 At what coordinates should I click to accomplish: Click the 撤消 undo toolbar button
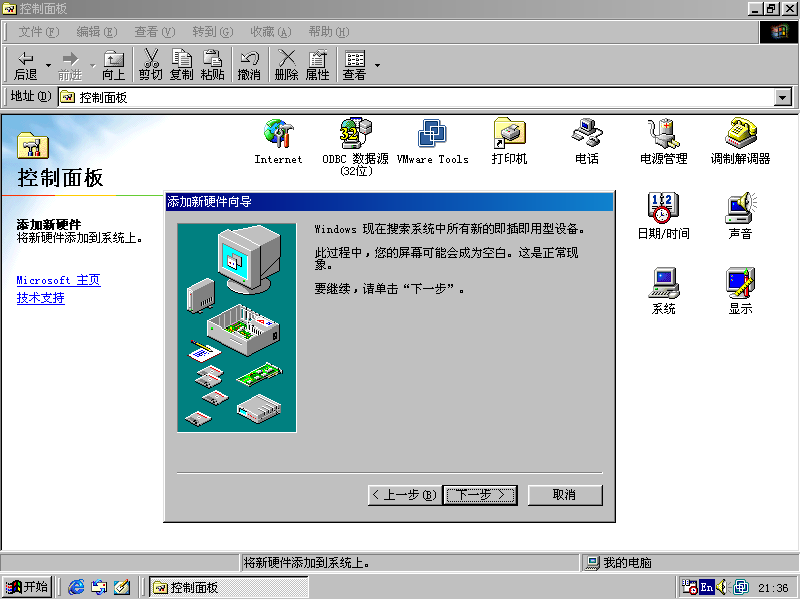click(249, 65)
